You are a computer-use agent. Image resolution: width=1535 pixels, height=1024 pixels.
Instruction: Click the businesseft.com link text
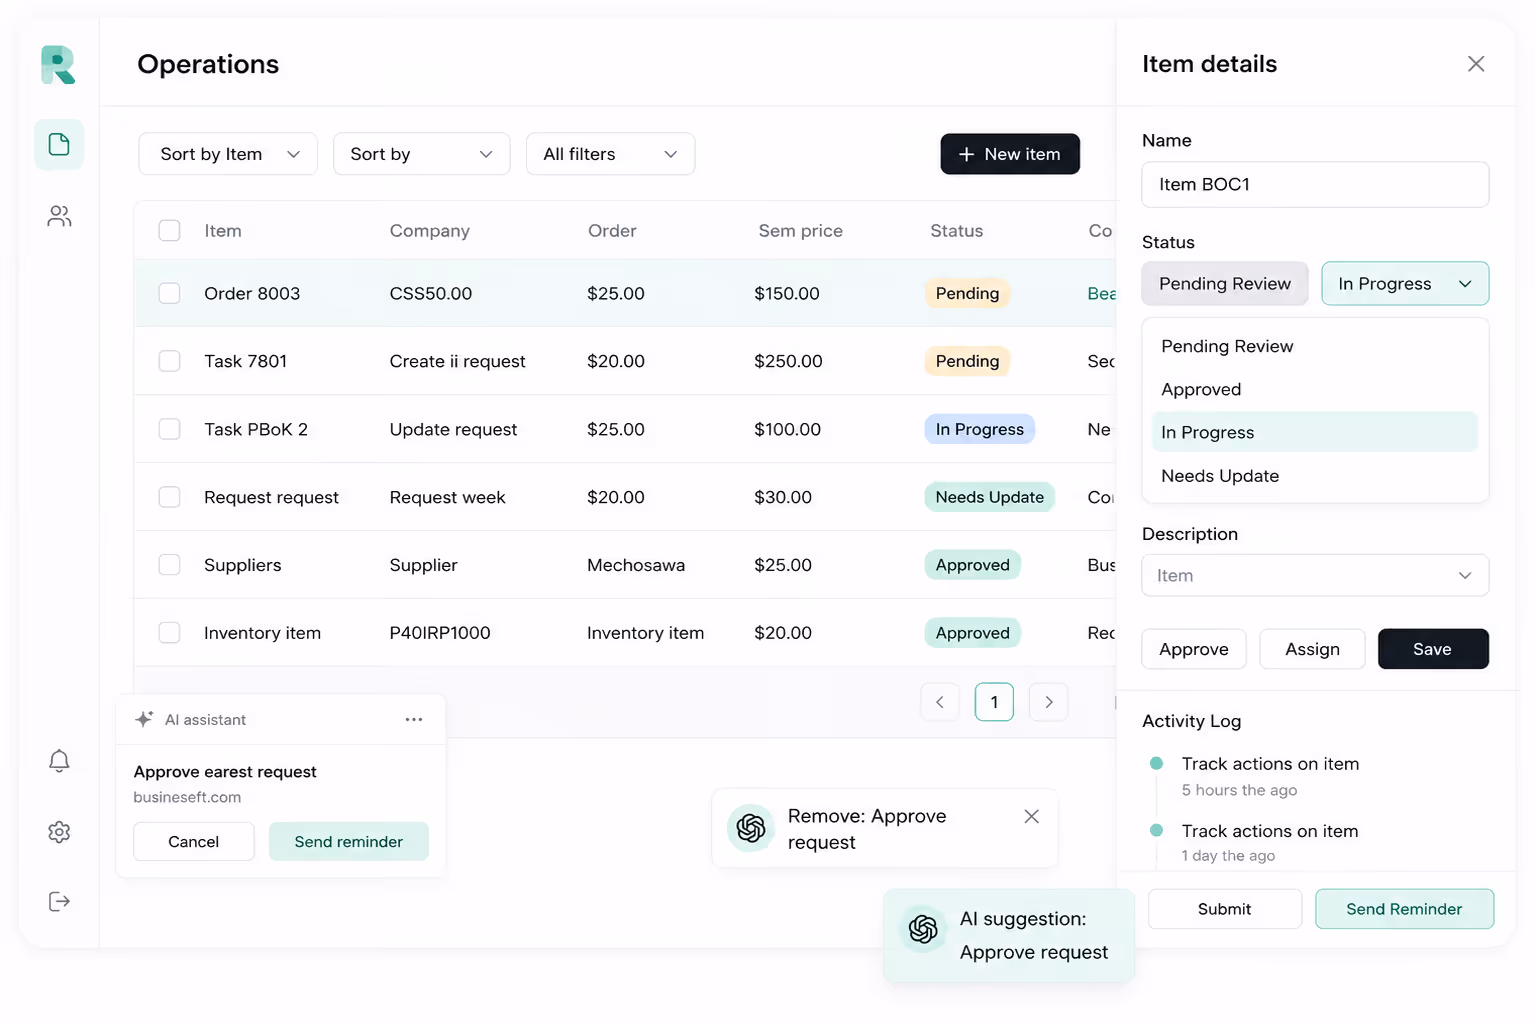tap(187, 797)
